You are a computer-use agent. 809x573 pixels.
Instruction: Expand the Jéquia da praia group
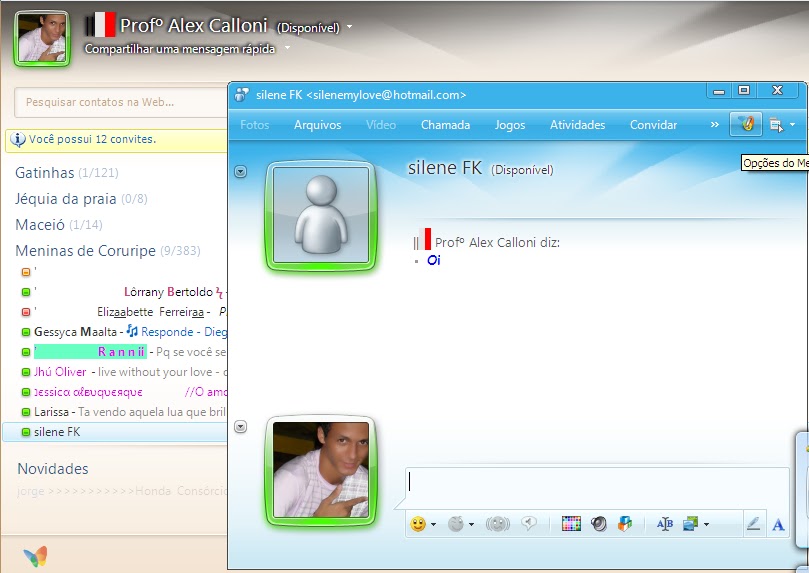81,199
